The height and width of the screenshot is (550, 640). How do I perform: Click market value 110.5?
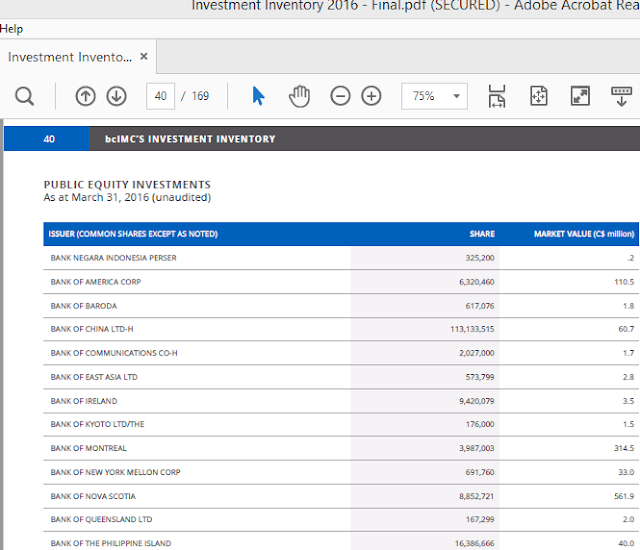pos(624,282)
